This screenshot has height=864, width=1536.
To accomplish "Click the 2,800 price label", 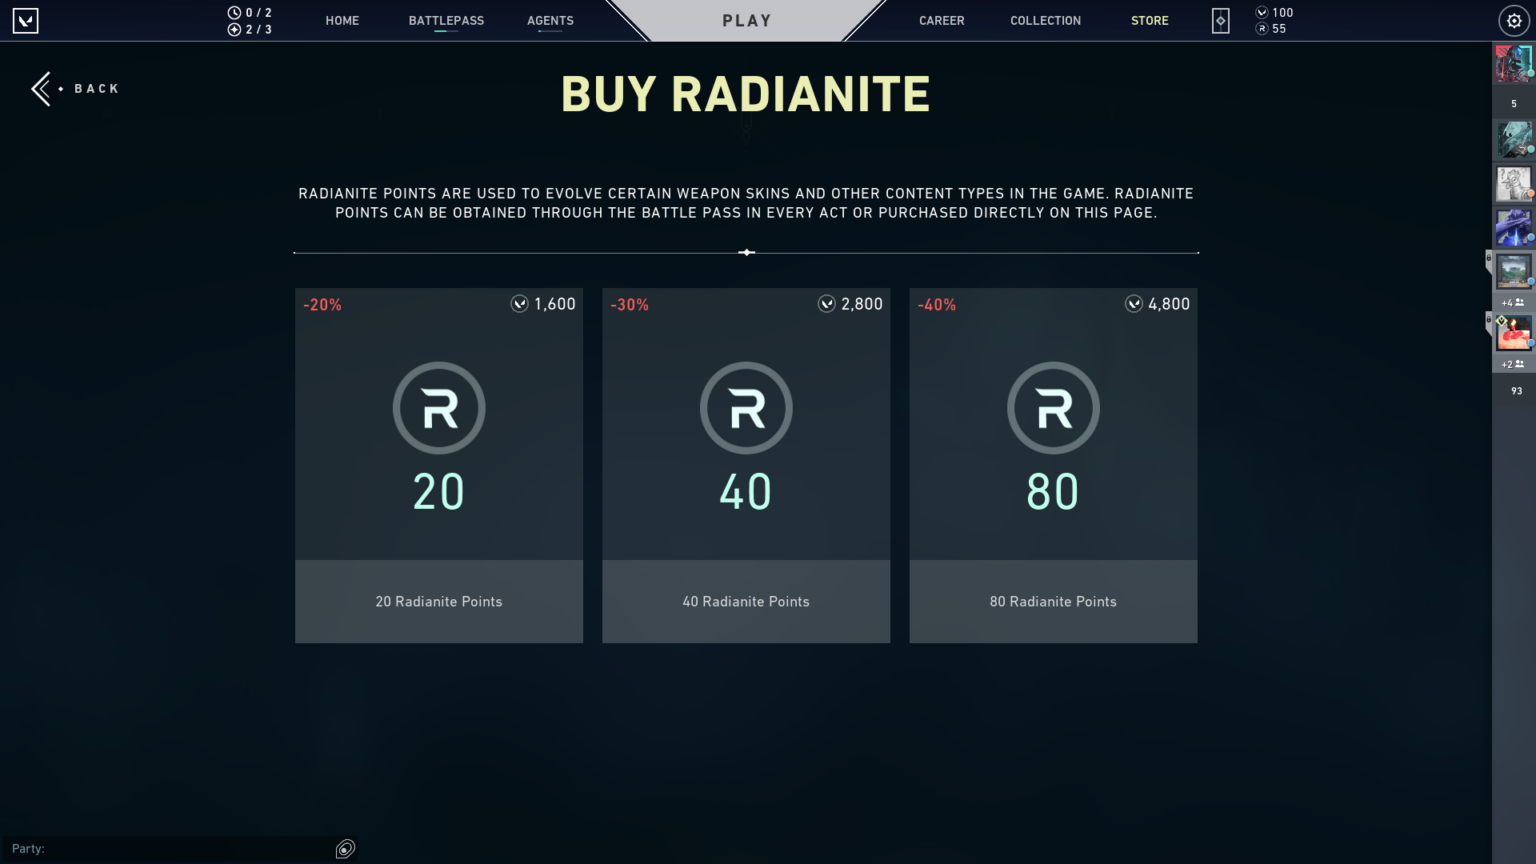I will click(862, 304).
